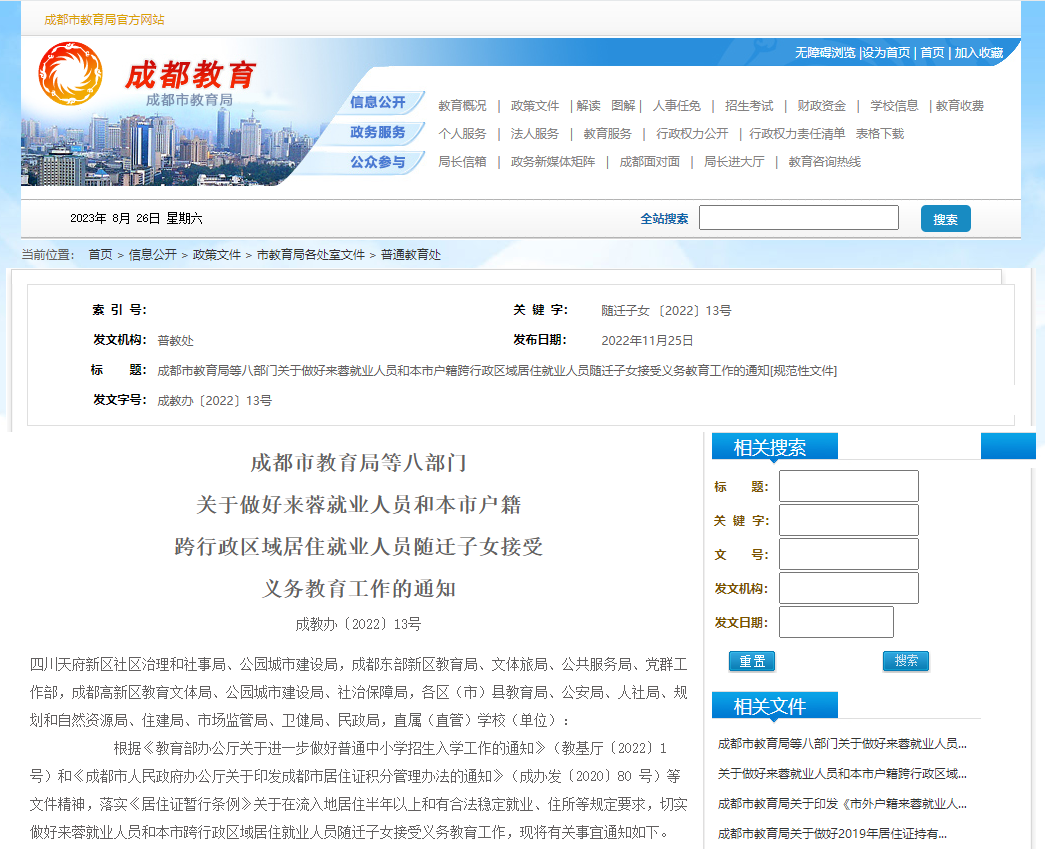Select the 信息公开 navigation tab
The image size is (1045, 849).
point(377,103)
